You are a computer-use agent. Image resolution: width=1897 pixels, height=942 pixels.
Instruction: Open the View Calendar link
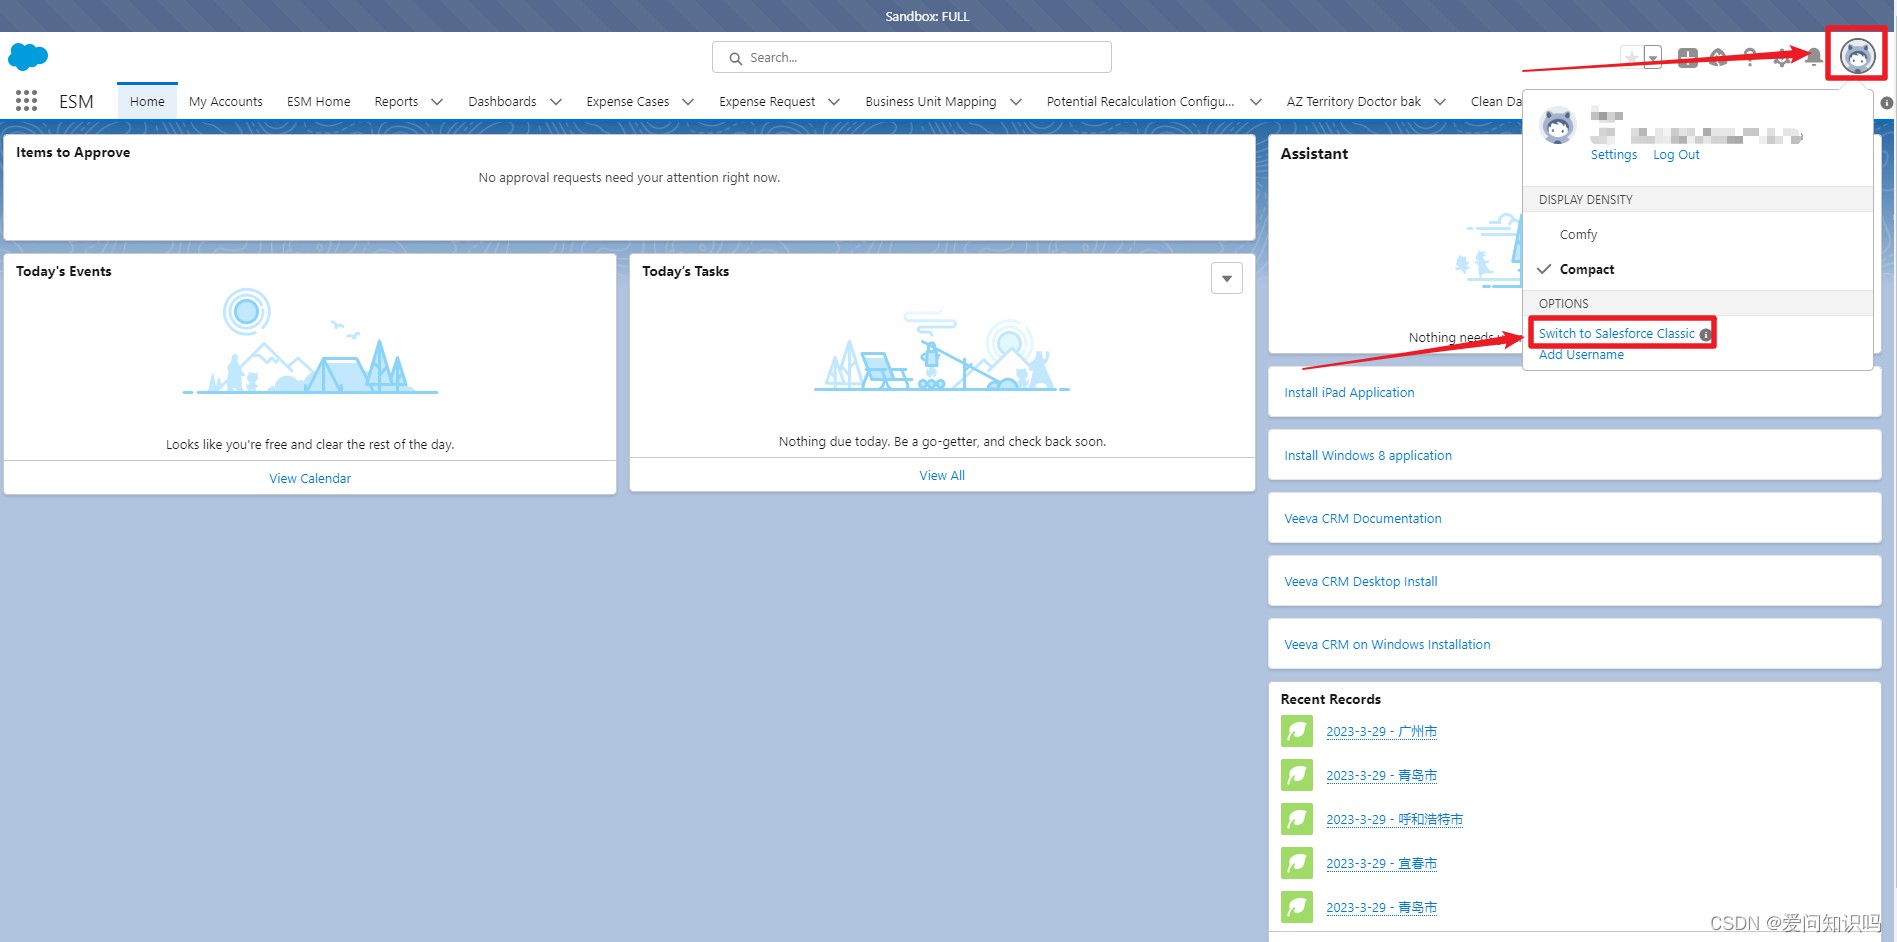point(310,479)
